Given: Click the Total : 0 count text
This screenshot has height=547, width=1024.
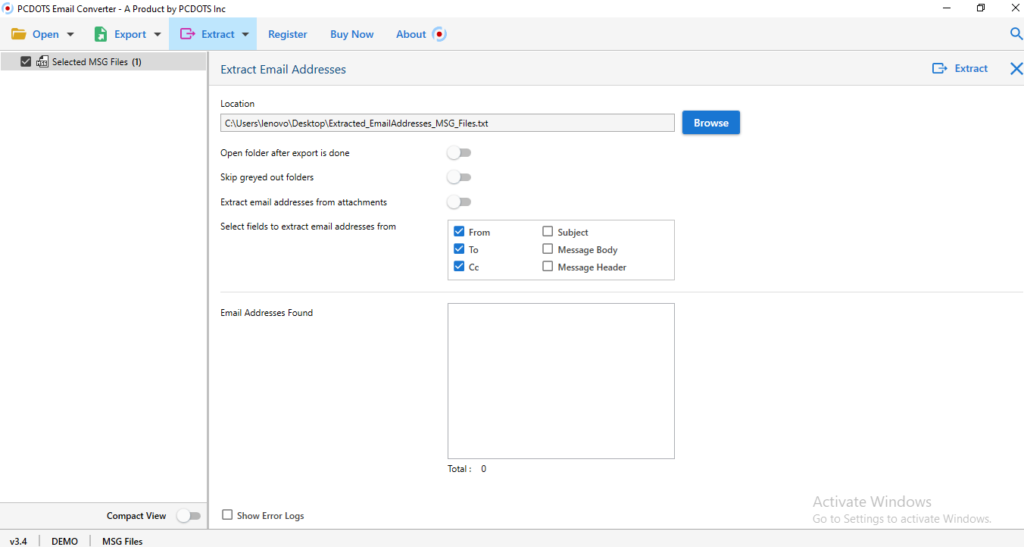Looking at the screenshot, I should click(x=467, y=469).
